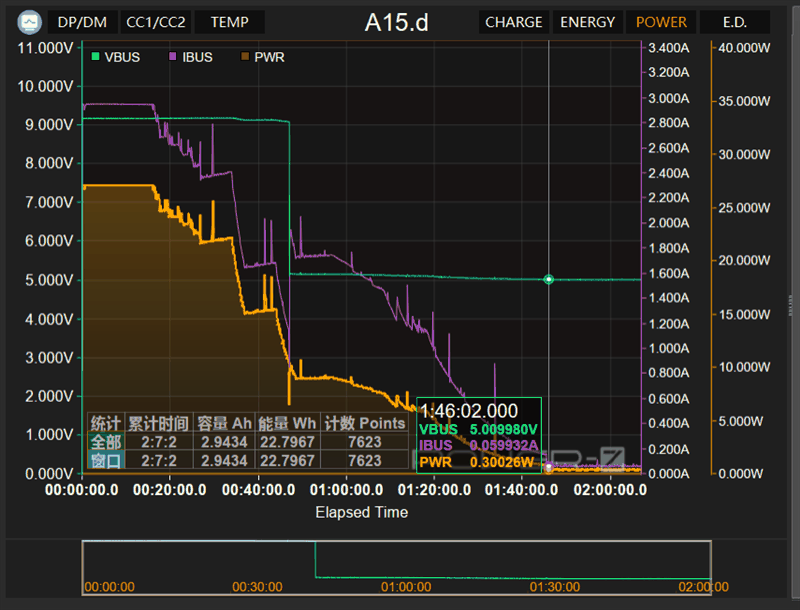Click the 能量 Wh column header
Screen dimensions: 800x610
pyautogui.click(x=287, y=423)
